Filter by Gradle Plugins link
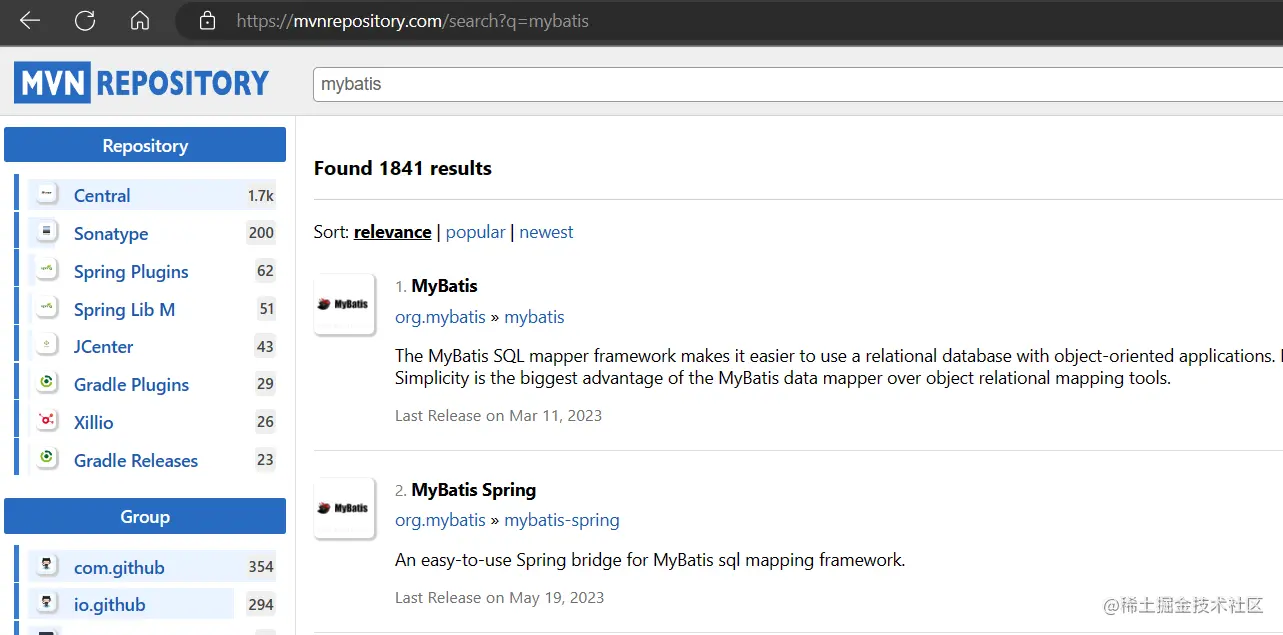This screenshot has height=635, width=1283. coord(131,384)
